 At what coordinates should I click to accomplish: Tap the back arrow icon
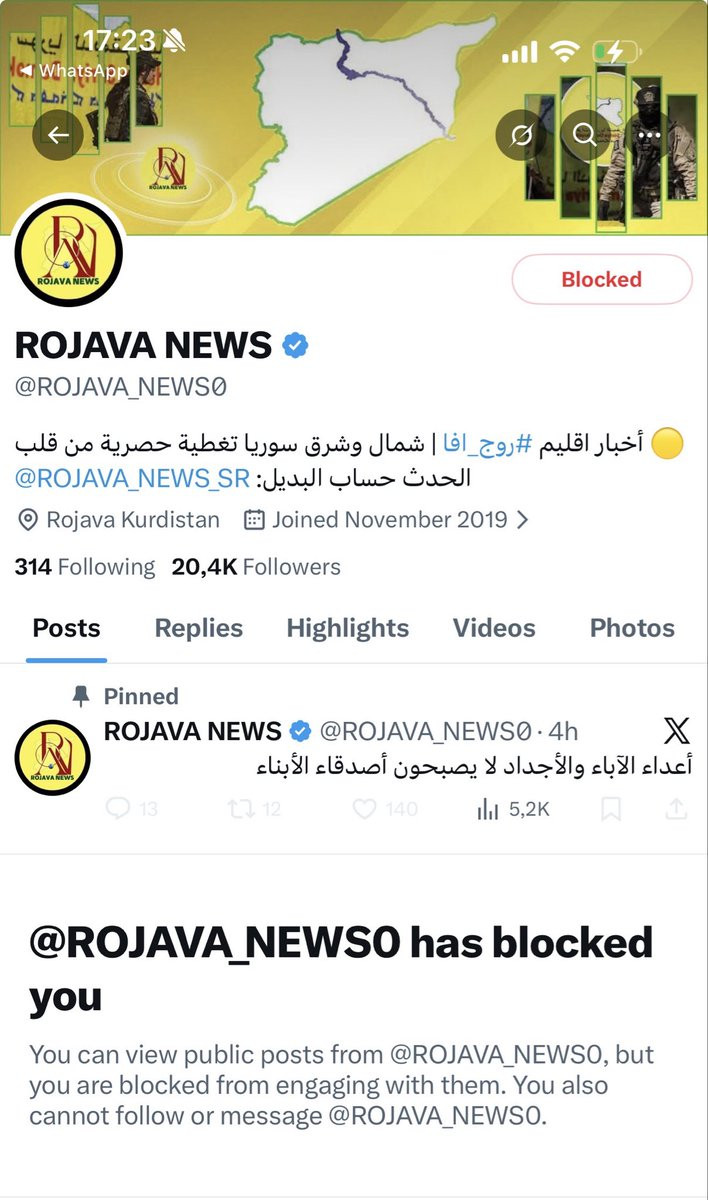pos(58,135)
